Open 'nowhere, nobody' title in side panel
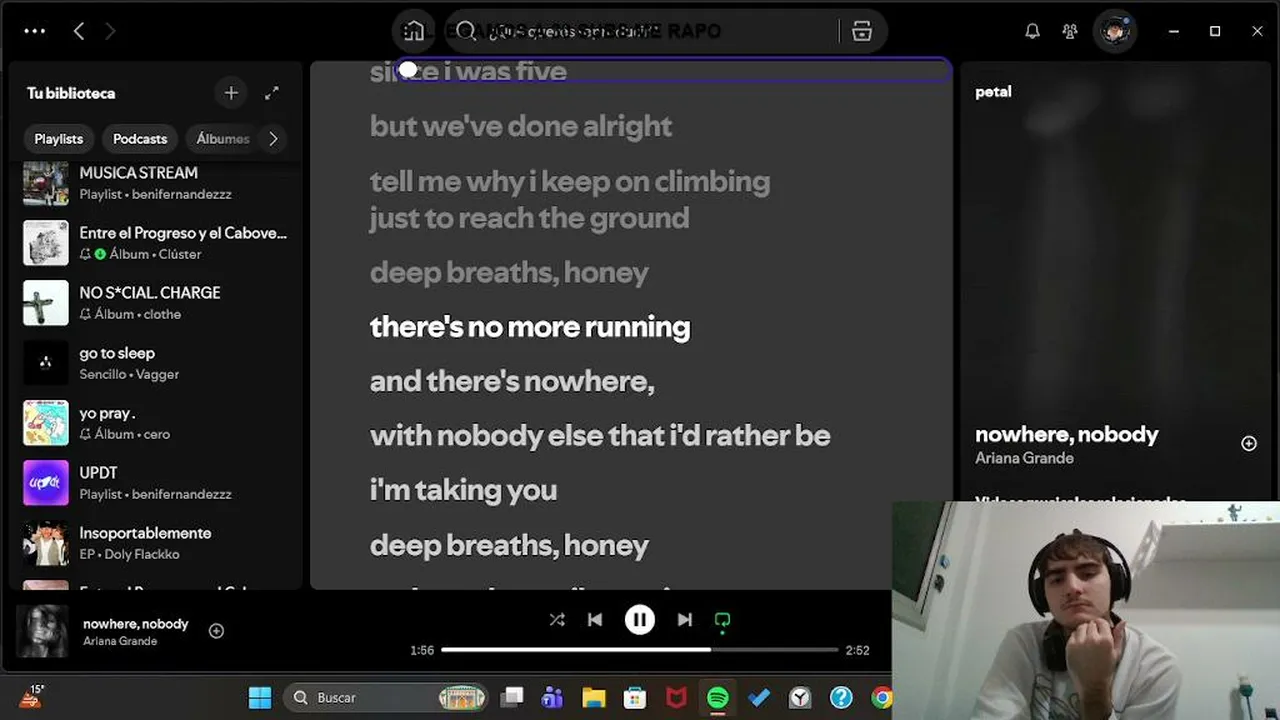1280x720 pixels. point(1066,434)
